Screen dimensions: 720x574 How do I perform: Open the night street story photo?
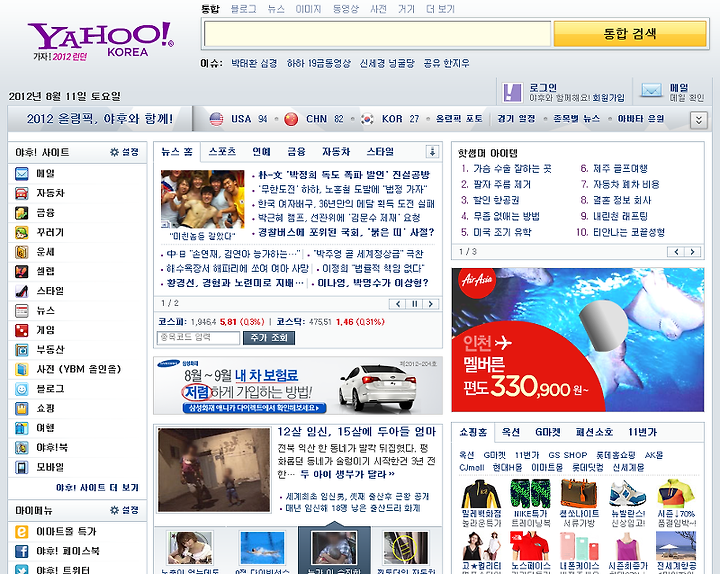[x=214, y=470]
